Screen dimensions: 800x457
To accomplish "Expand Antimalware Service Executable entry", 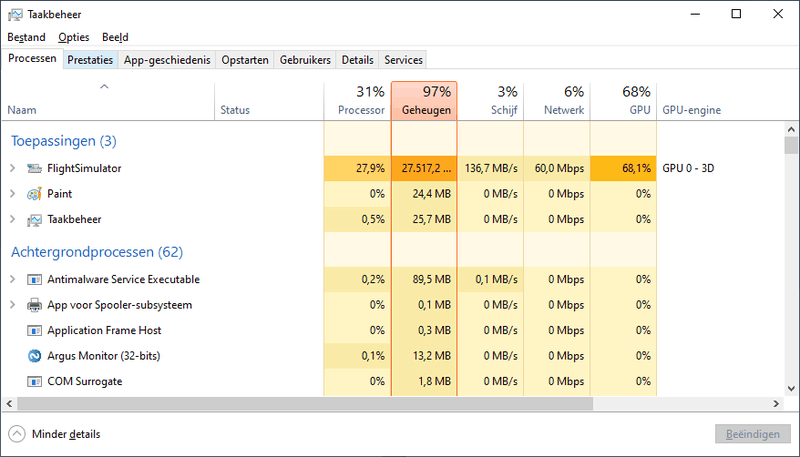I will tap(13, 279).
